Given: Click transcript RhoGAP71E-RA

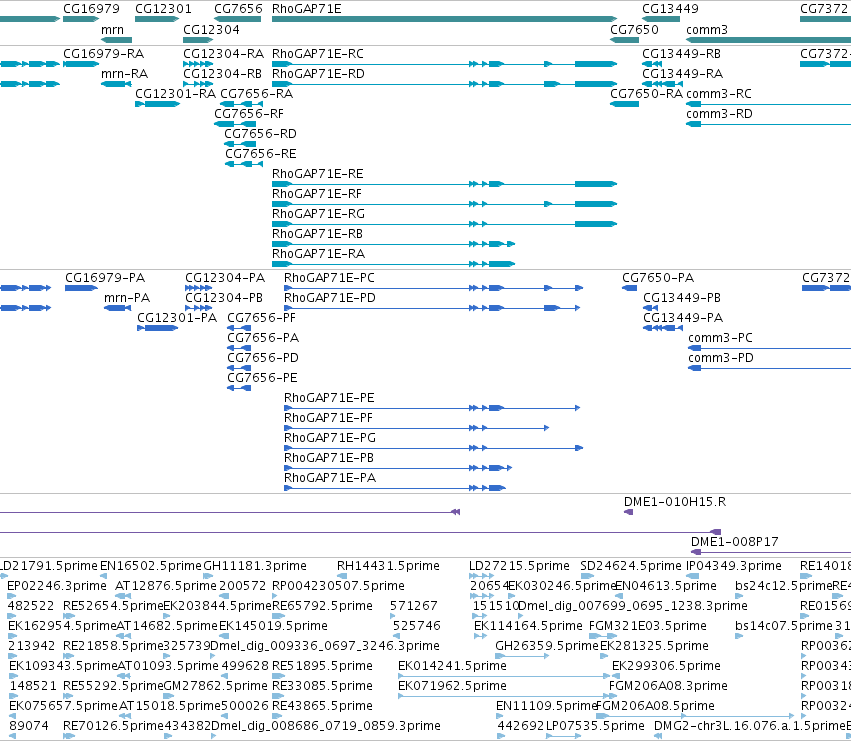Looking at the screenshot, I should coord(318,255).
